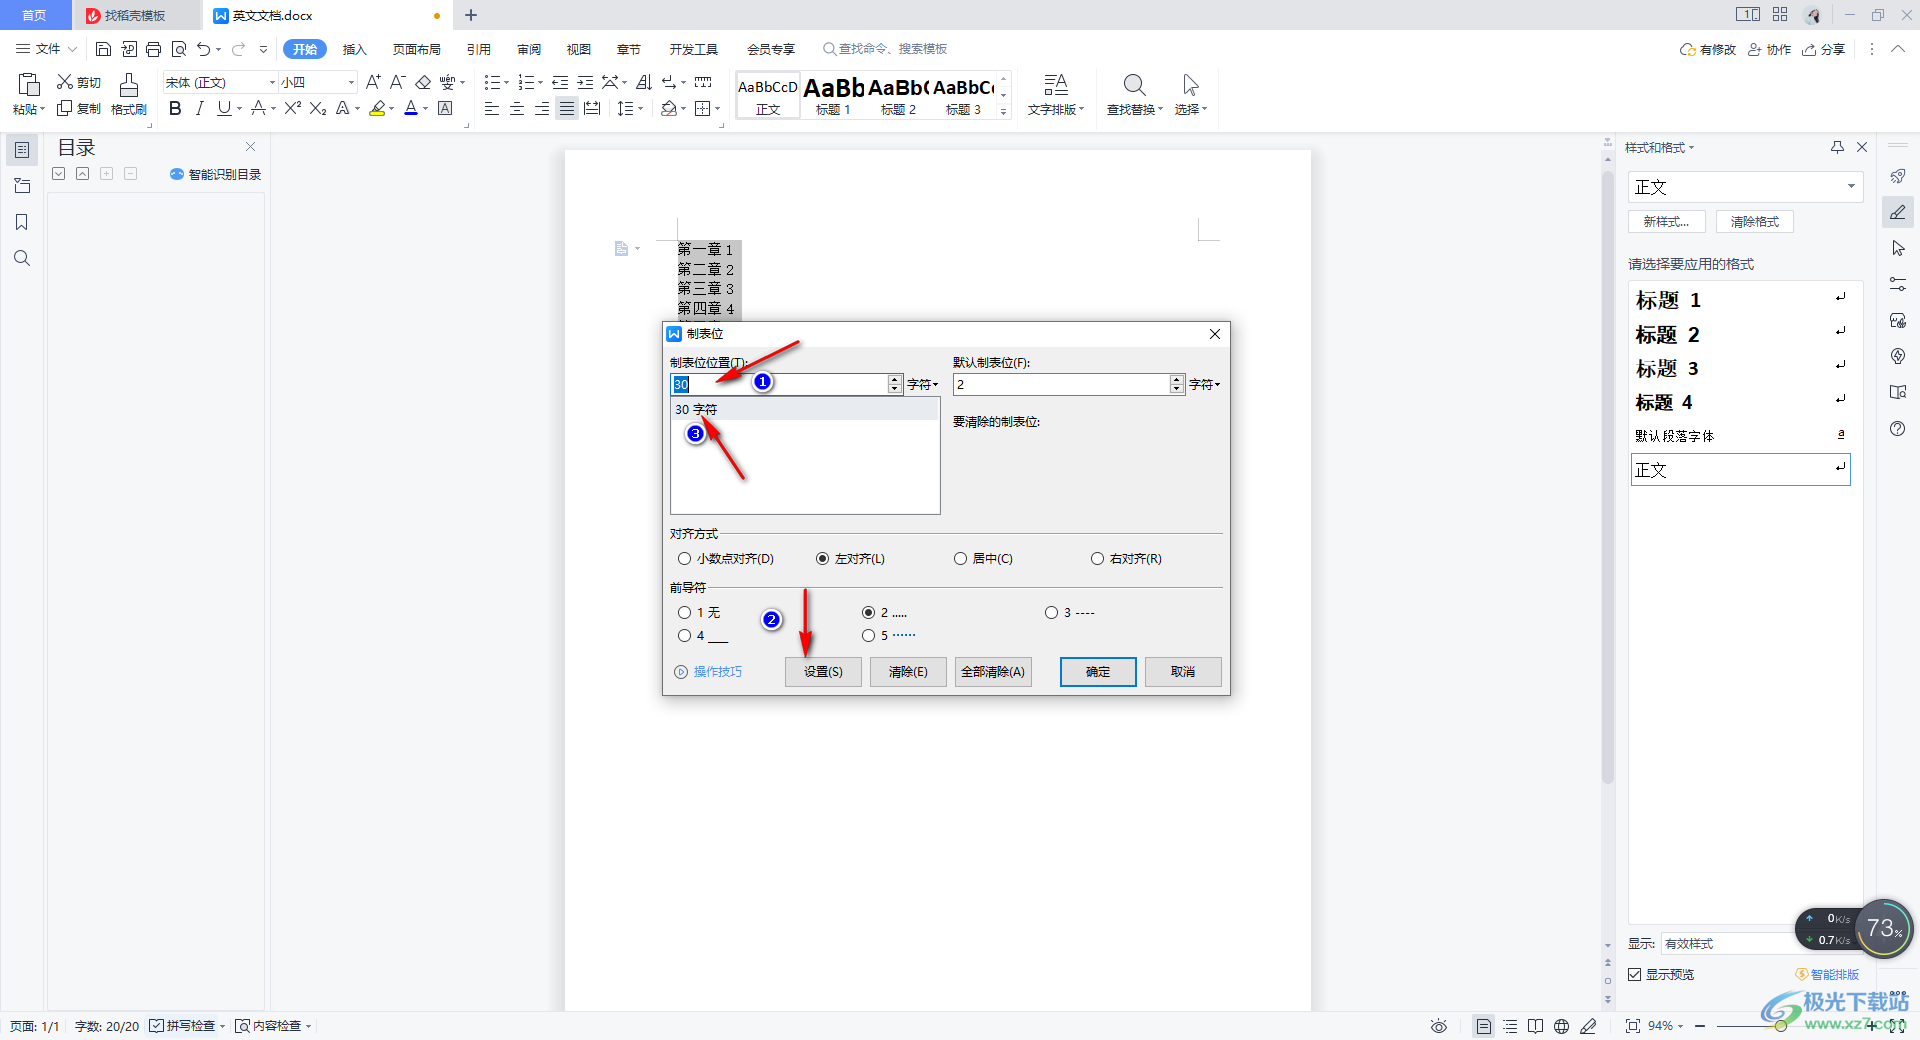The height and width of the screenshot is (1040, 1920).
Task: Apply superscript formatting
Action: (292, 108)
